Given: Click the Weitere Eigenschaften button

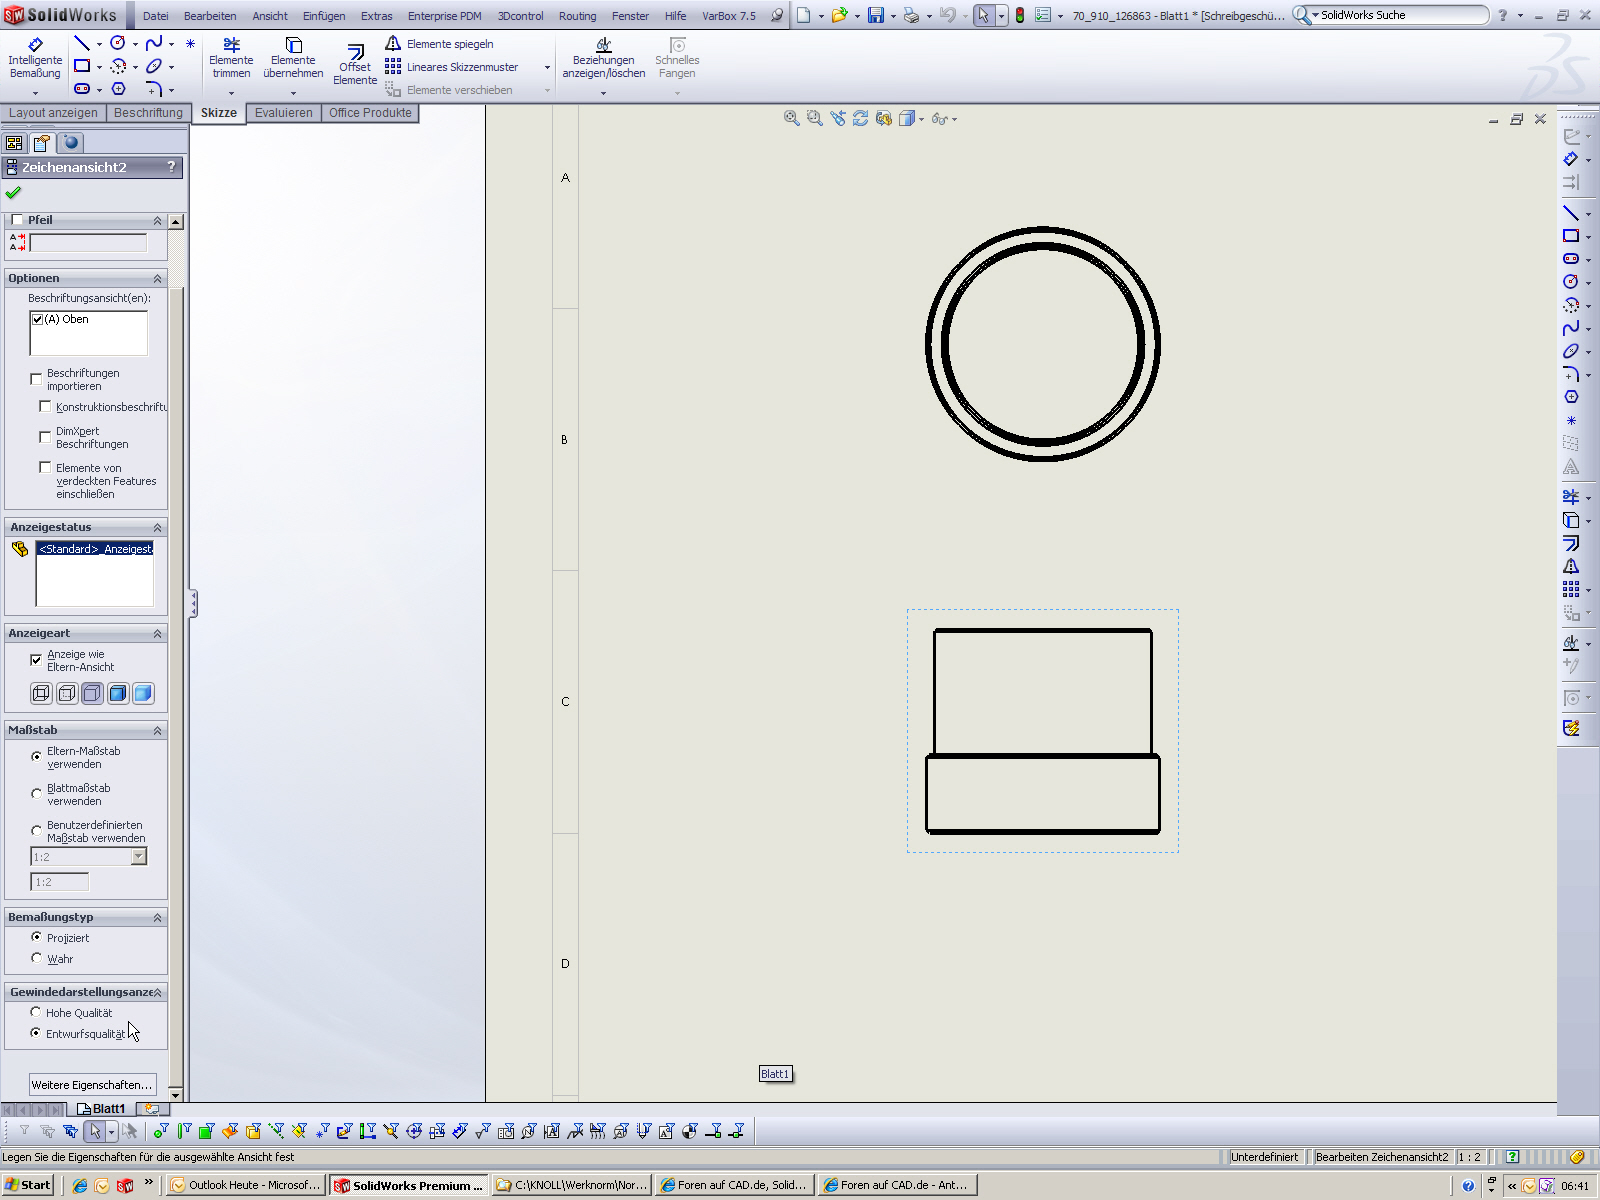Looking at the screenshot, I should 92,1085.
